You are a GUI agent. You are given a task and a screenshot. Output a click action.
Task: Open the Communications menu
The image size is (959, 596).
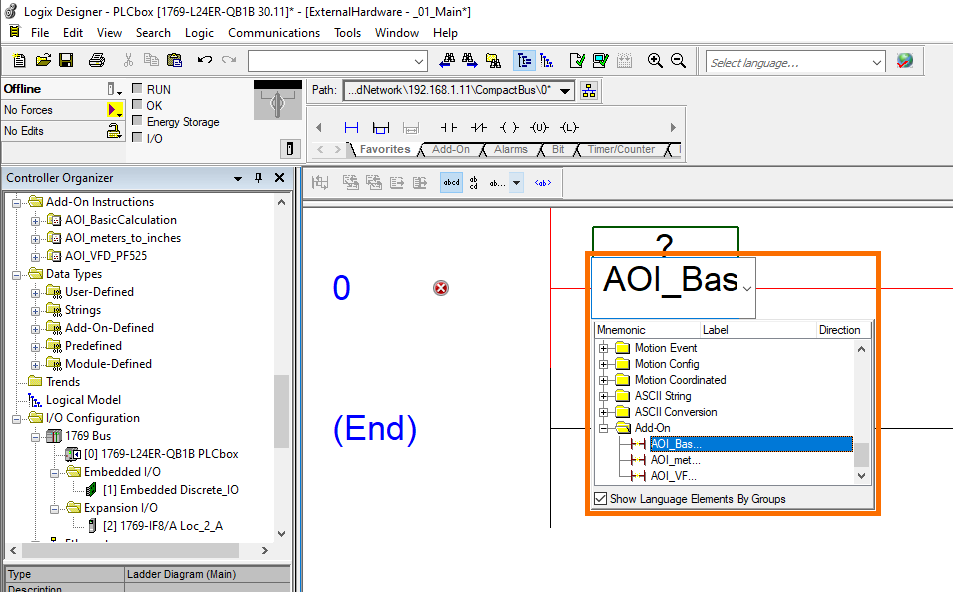(274, 32)
